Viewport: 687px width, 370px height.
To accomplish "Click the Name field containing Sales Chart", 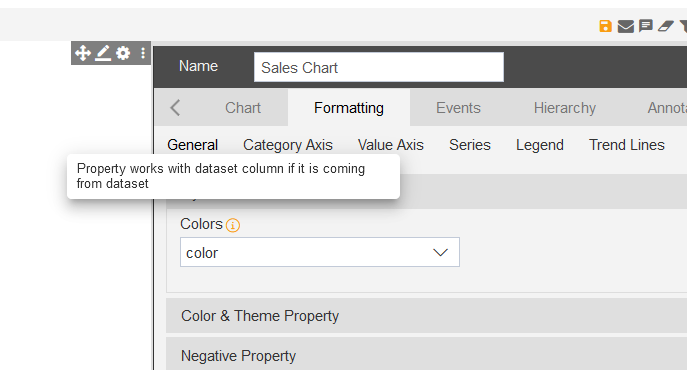I will click(379, 67).
